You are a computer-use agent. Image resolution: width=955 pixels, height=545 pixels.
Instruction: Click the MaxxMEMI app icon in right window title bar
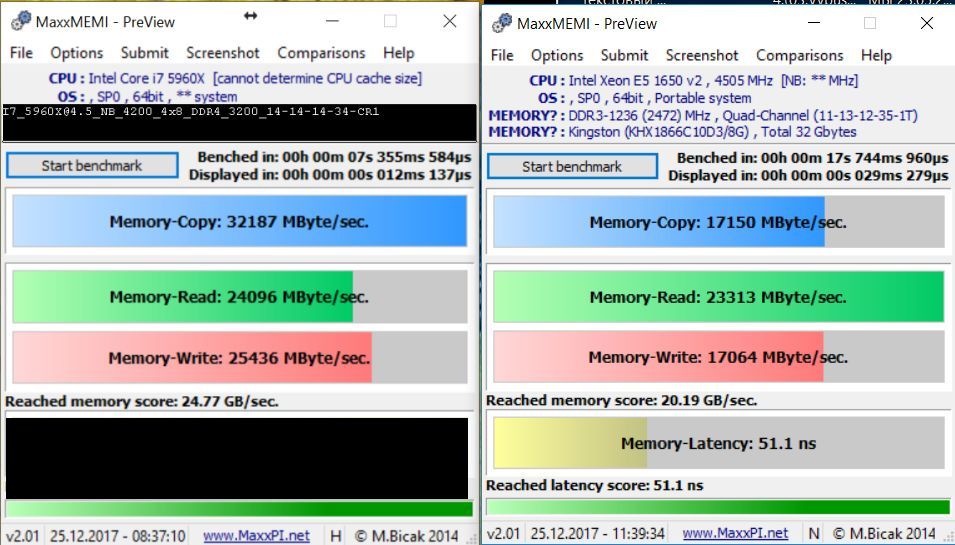[x=502, y=23]
